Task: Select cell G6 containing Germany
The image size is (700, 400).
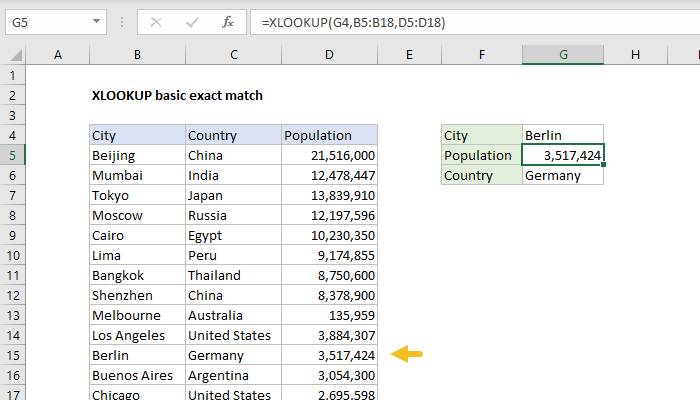Action: (563, 175)
